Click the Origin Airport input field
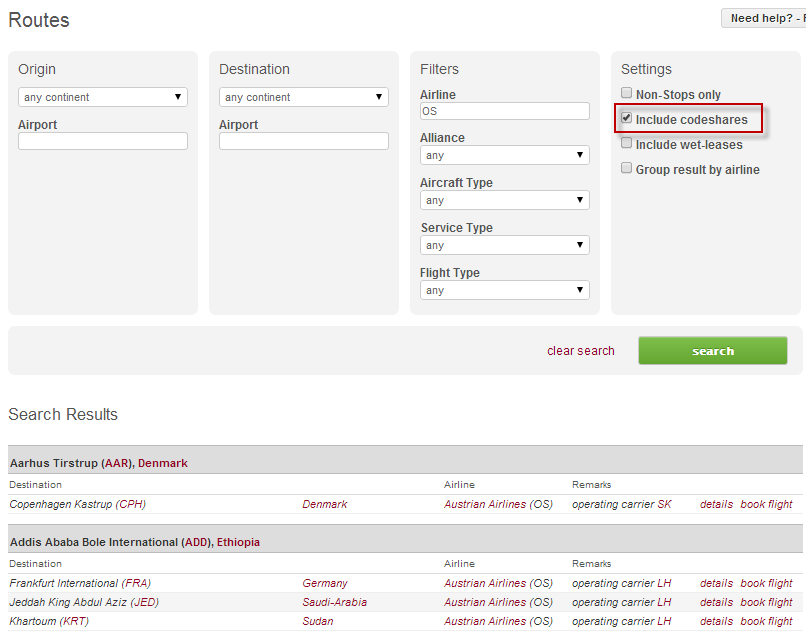 pyautogui.click(x=103, y=142)
